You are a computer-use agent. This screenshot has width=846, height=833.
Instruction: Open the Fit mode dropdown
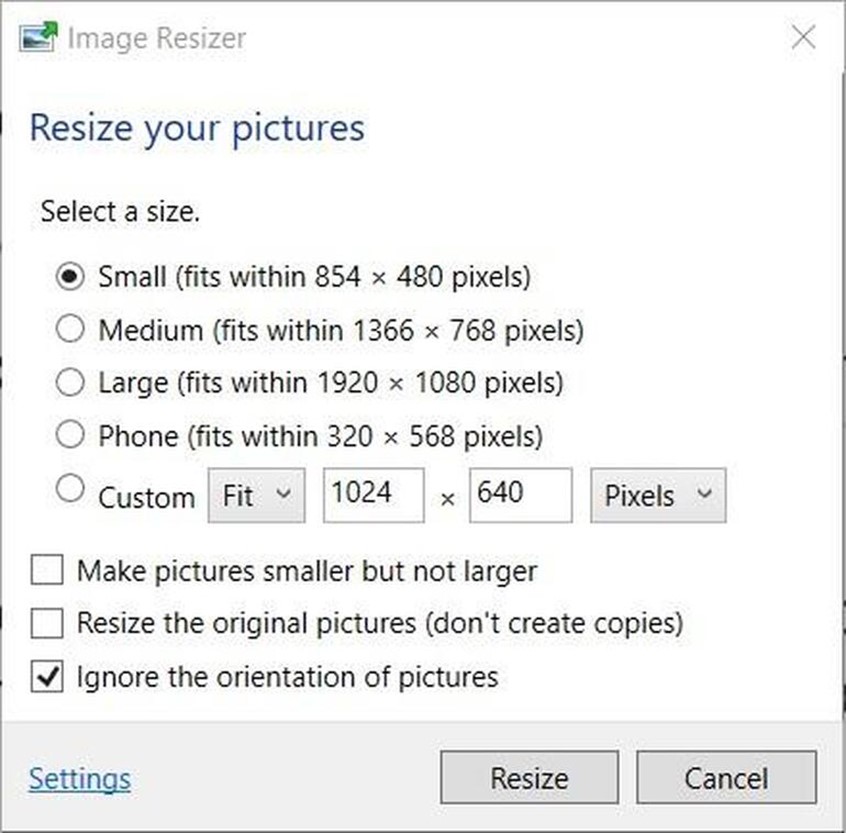tap(257, 495)
